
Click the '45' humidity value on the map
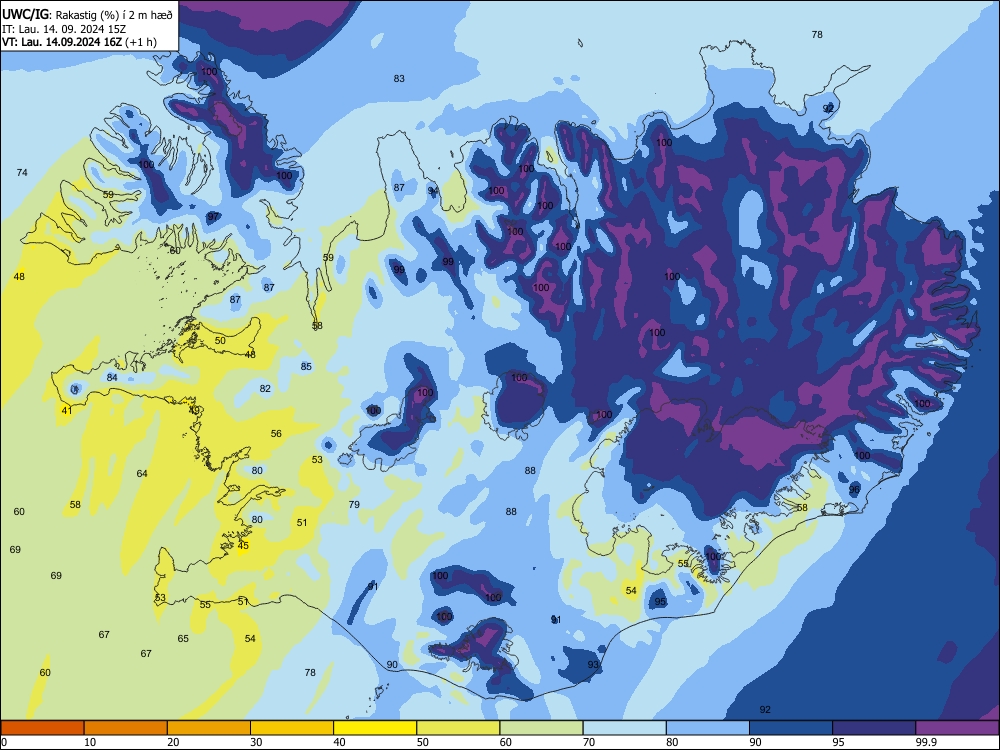click(x=243, y=546)
